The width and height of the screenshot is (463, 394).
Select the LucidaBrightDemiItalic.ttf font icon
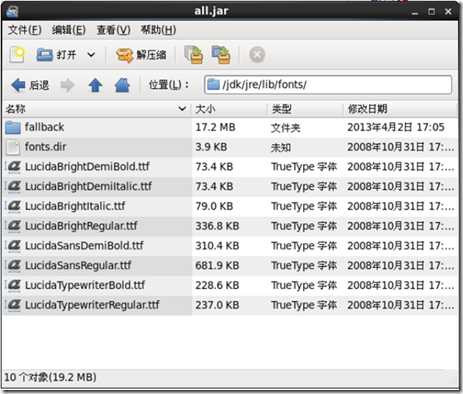pos(14,186)
